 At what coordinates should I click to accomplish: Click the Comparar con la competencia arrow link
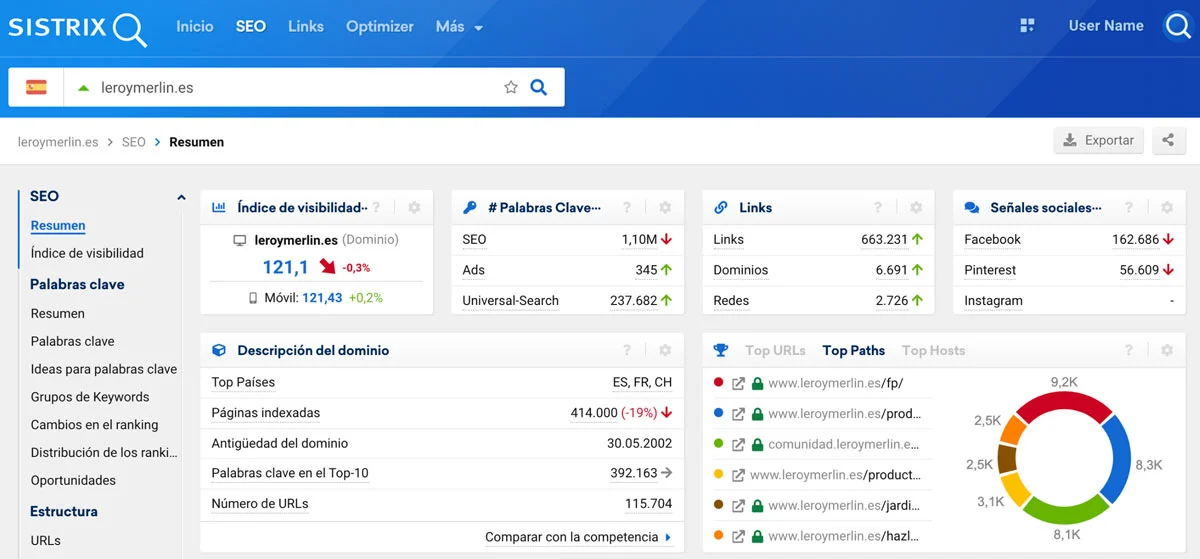(578, 537)
